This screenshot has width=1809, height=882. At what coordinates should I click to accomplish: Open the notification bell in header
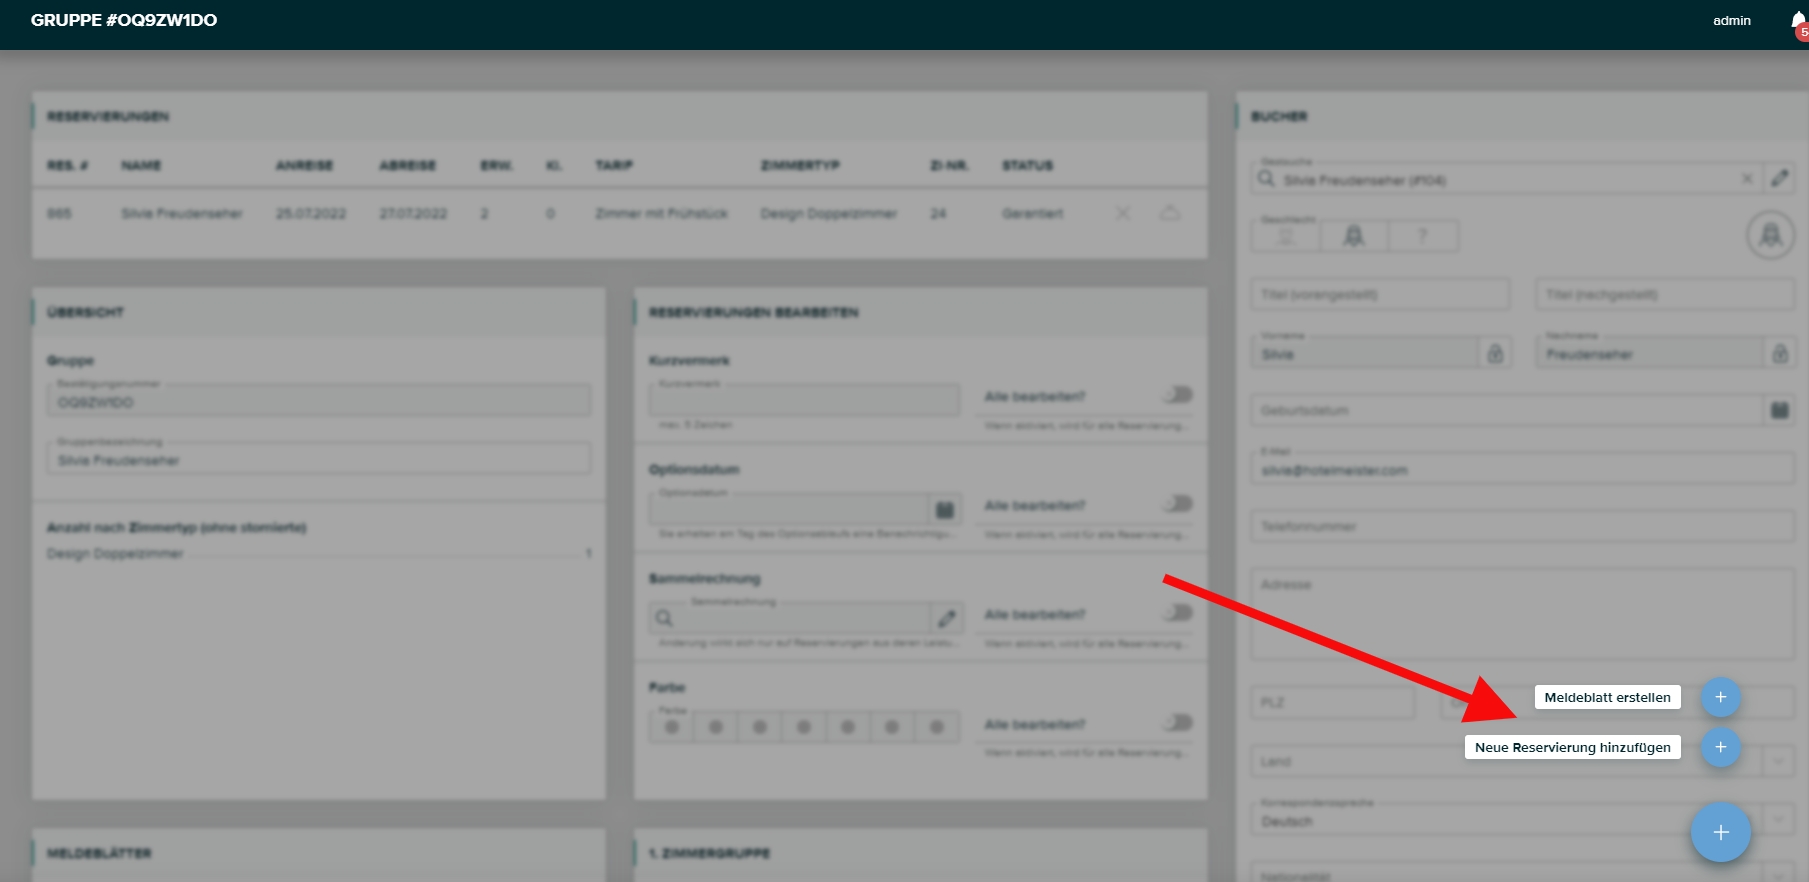1798,22
